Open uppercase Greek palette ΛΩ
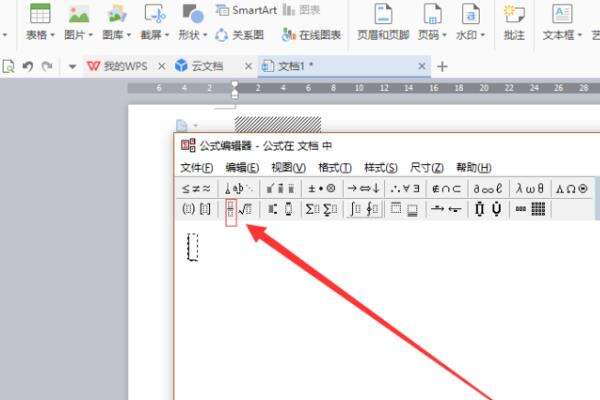The height and width of the screenshot is (400, 600). pos(571,188)
